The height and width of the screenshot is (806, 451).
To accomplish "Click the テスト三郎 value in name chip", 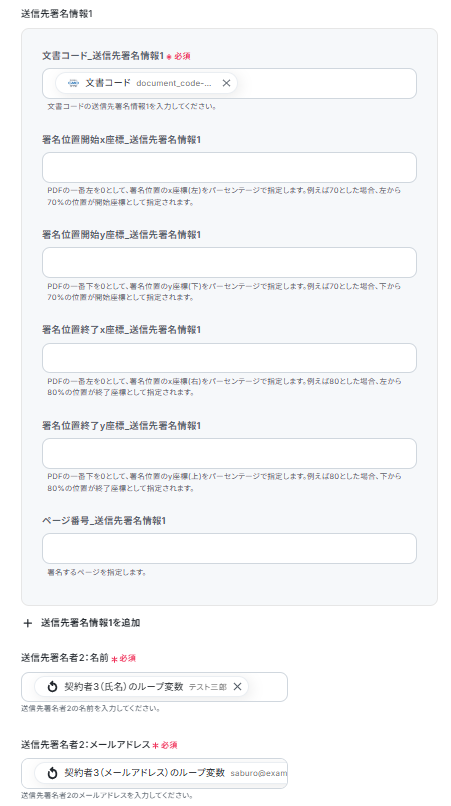I will 208,687.
